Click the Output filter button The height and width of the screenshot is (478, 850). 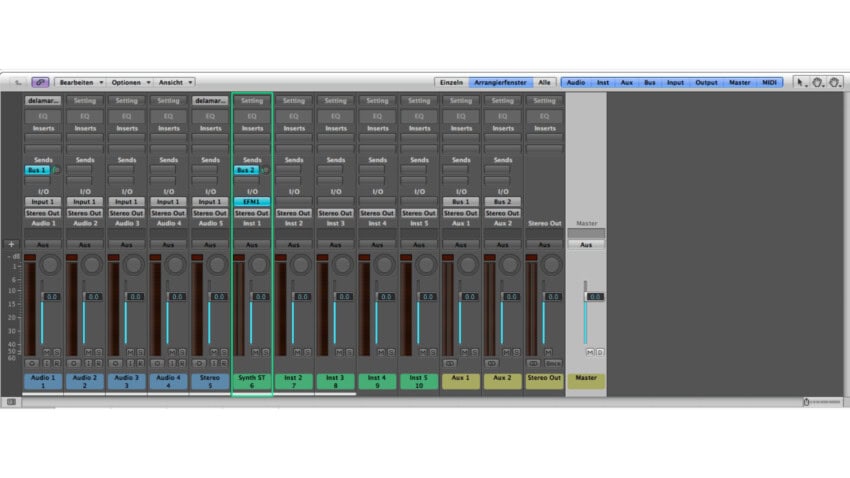click(x=706, y=82)
